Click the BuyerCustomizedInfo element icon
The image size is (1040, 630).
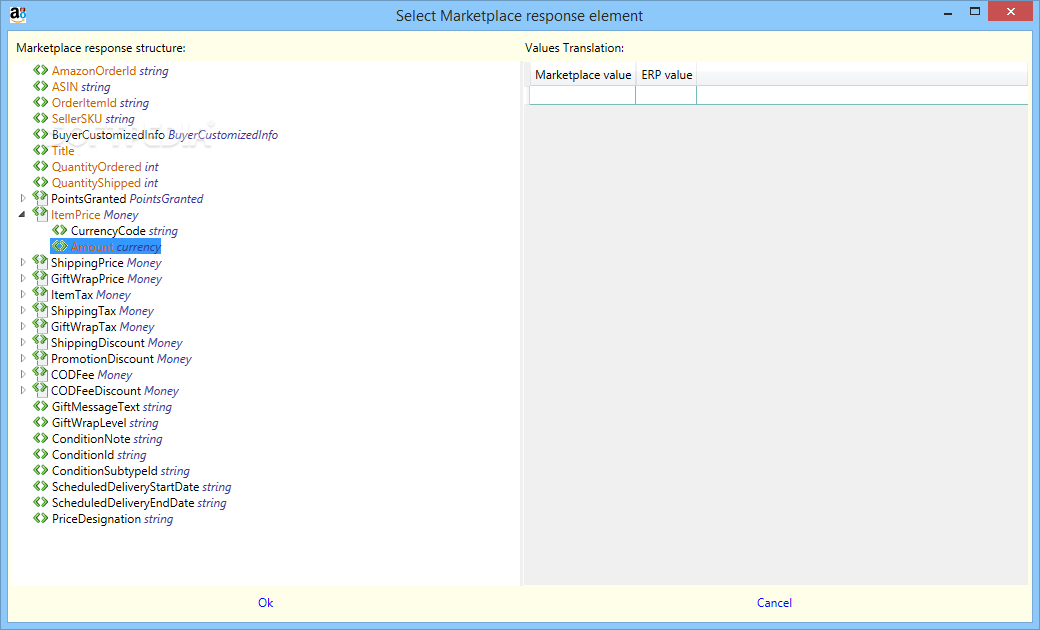pos(40,134)
